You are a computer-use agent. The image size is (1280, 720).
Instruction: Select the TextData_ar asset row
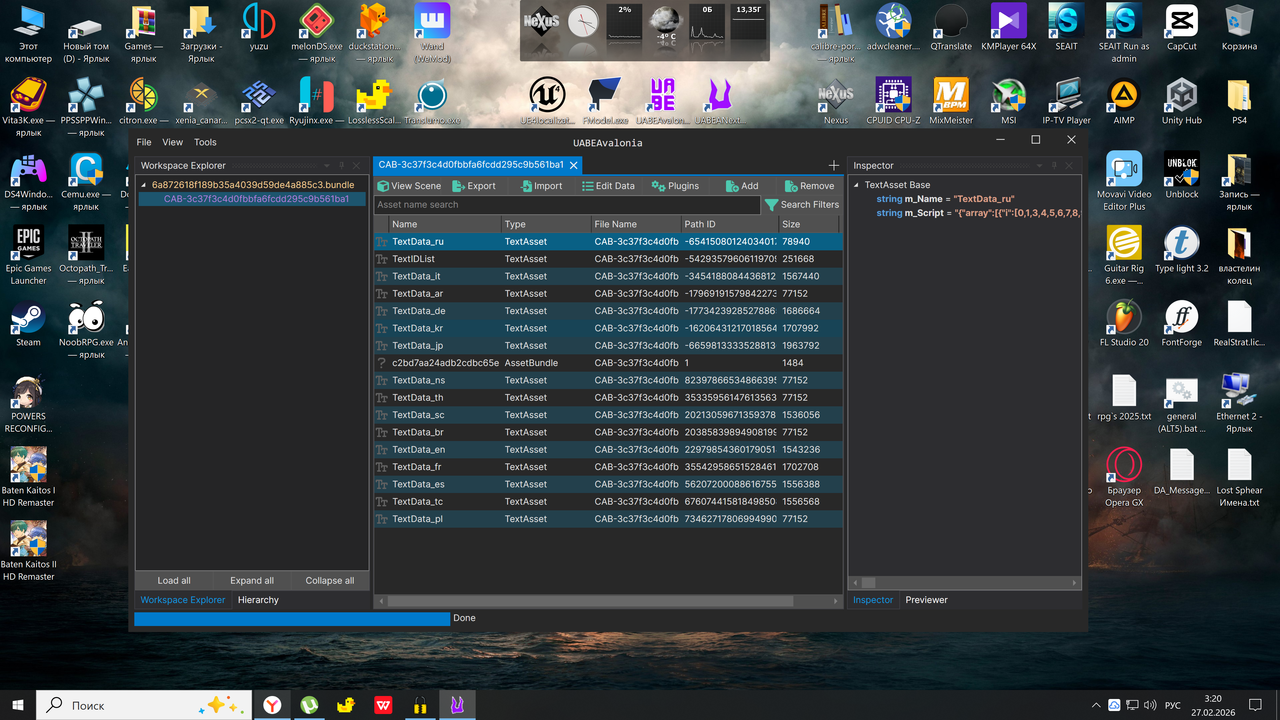pos(608,293)
